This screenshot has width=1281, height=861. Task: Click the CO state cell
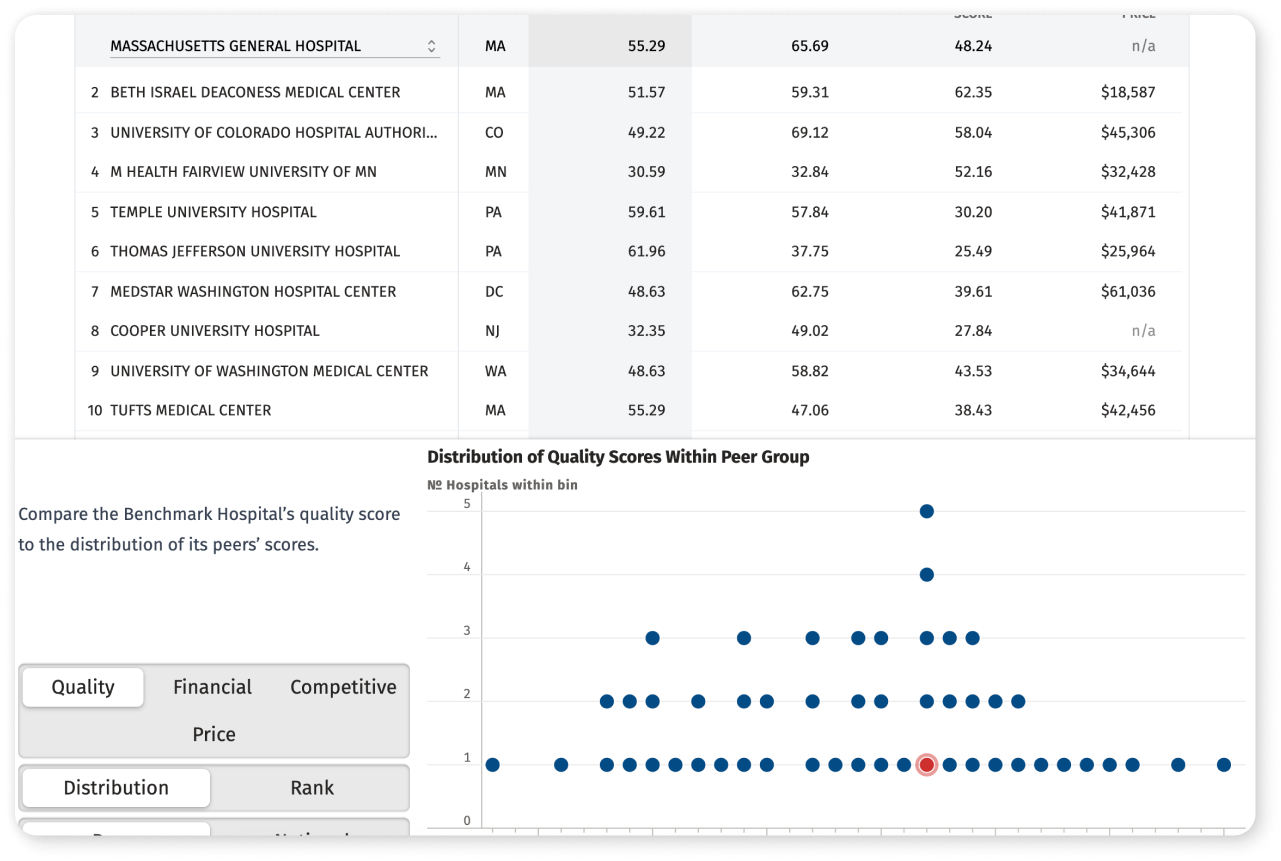494,132
